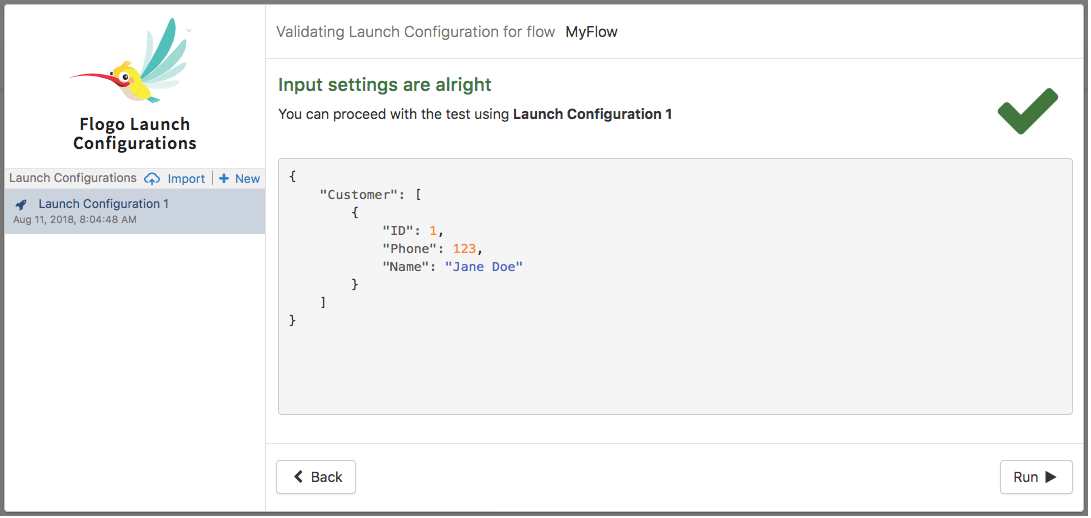Select Launch Configuration 1 in the list
1091x518 pixels.
coord(103,204)
